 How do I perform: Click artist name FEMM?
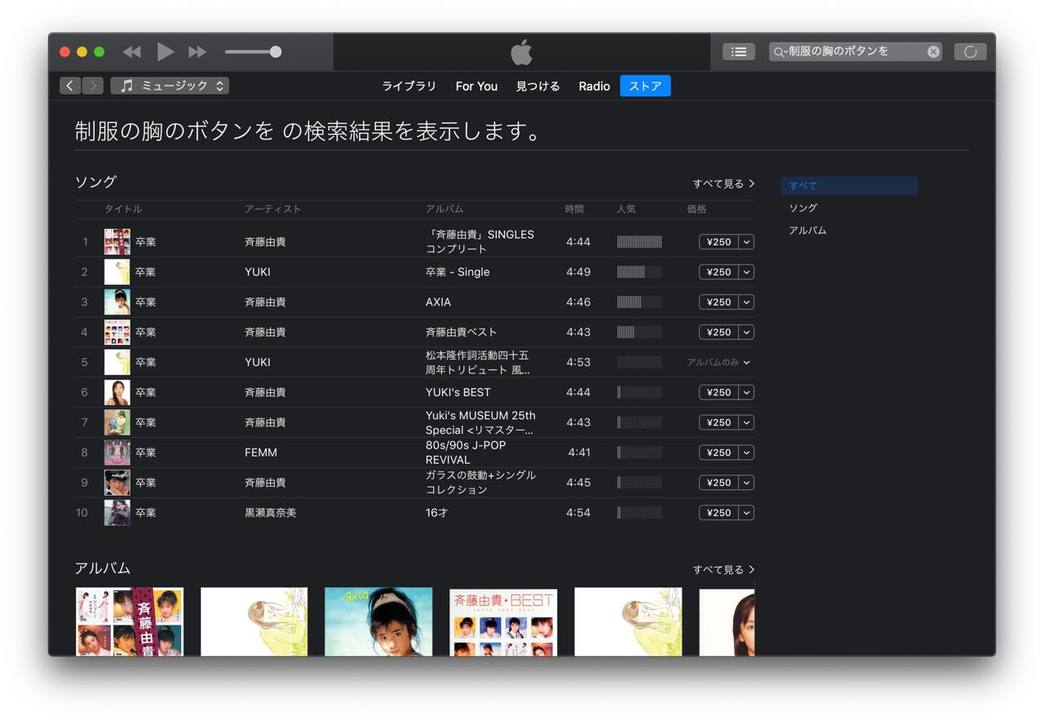260,452
